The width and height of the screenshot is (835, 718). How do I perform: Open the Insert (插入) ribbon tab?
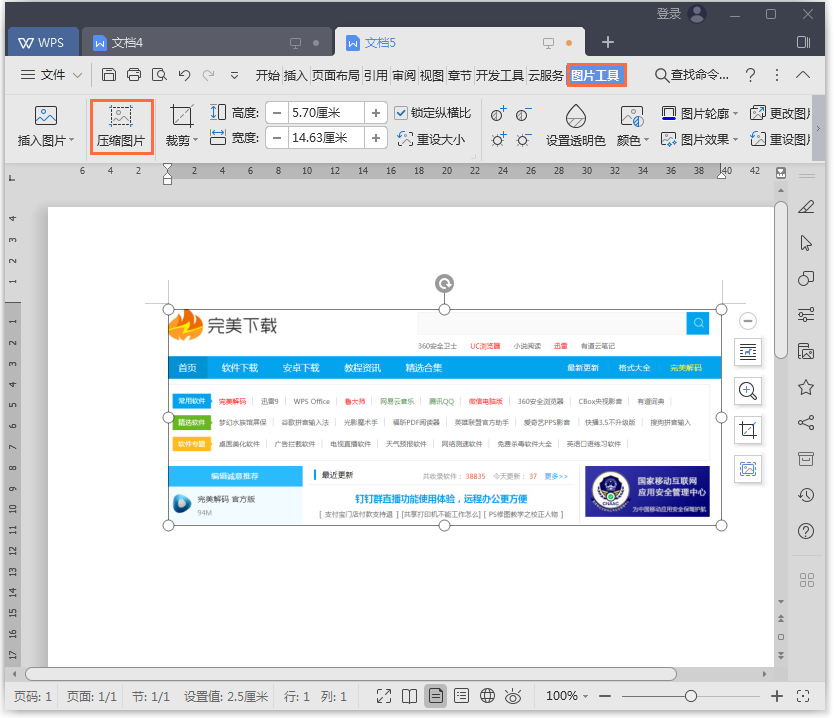[x=296, y=76]
